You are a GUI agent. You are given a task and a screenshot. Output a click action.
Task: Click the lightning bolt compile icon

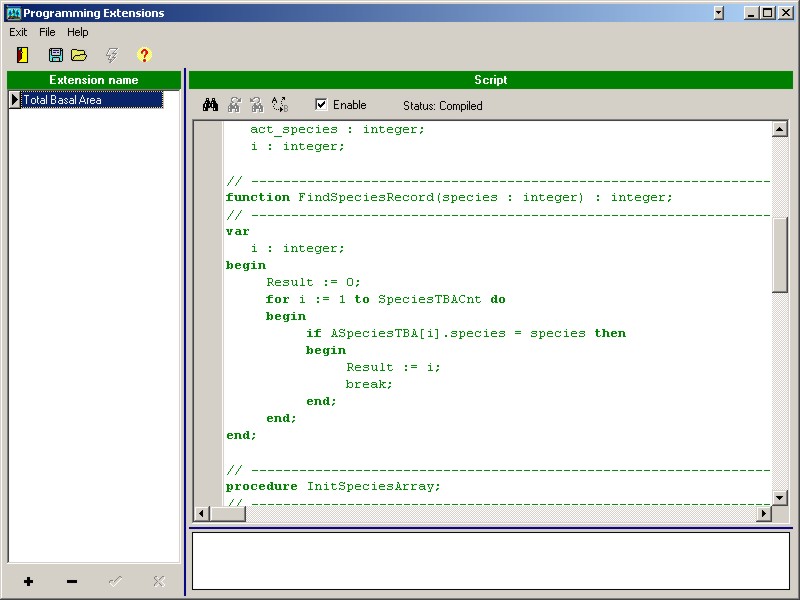tap(111, 55)
